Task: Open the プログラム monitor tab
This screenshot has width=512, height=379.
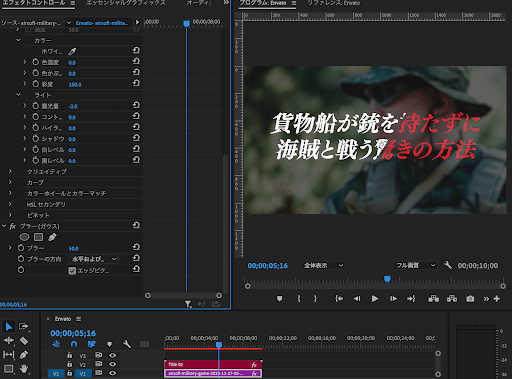Action: 263,3
